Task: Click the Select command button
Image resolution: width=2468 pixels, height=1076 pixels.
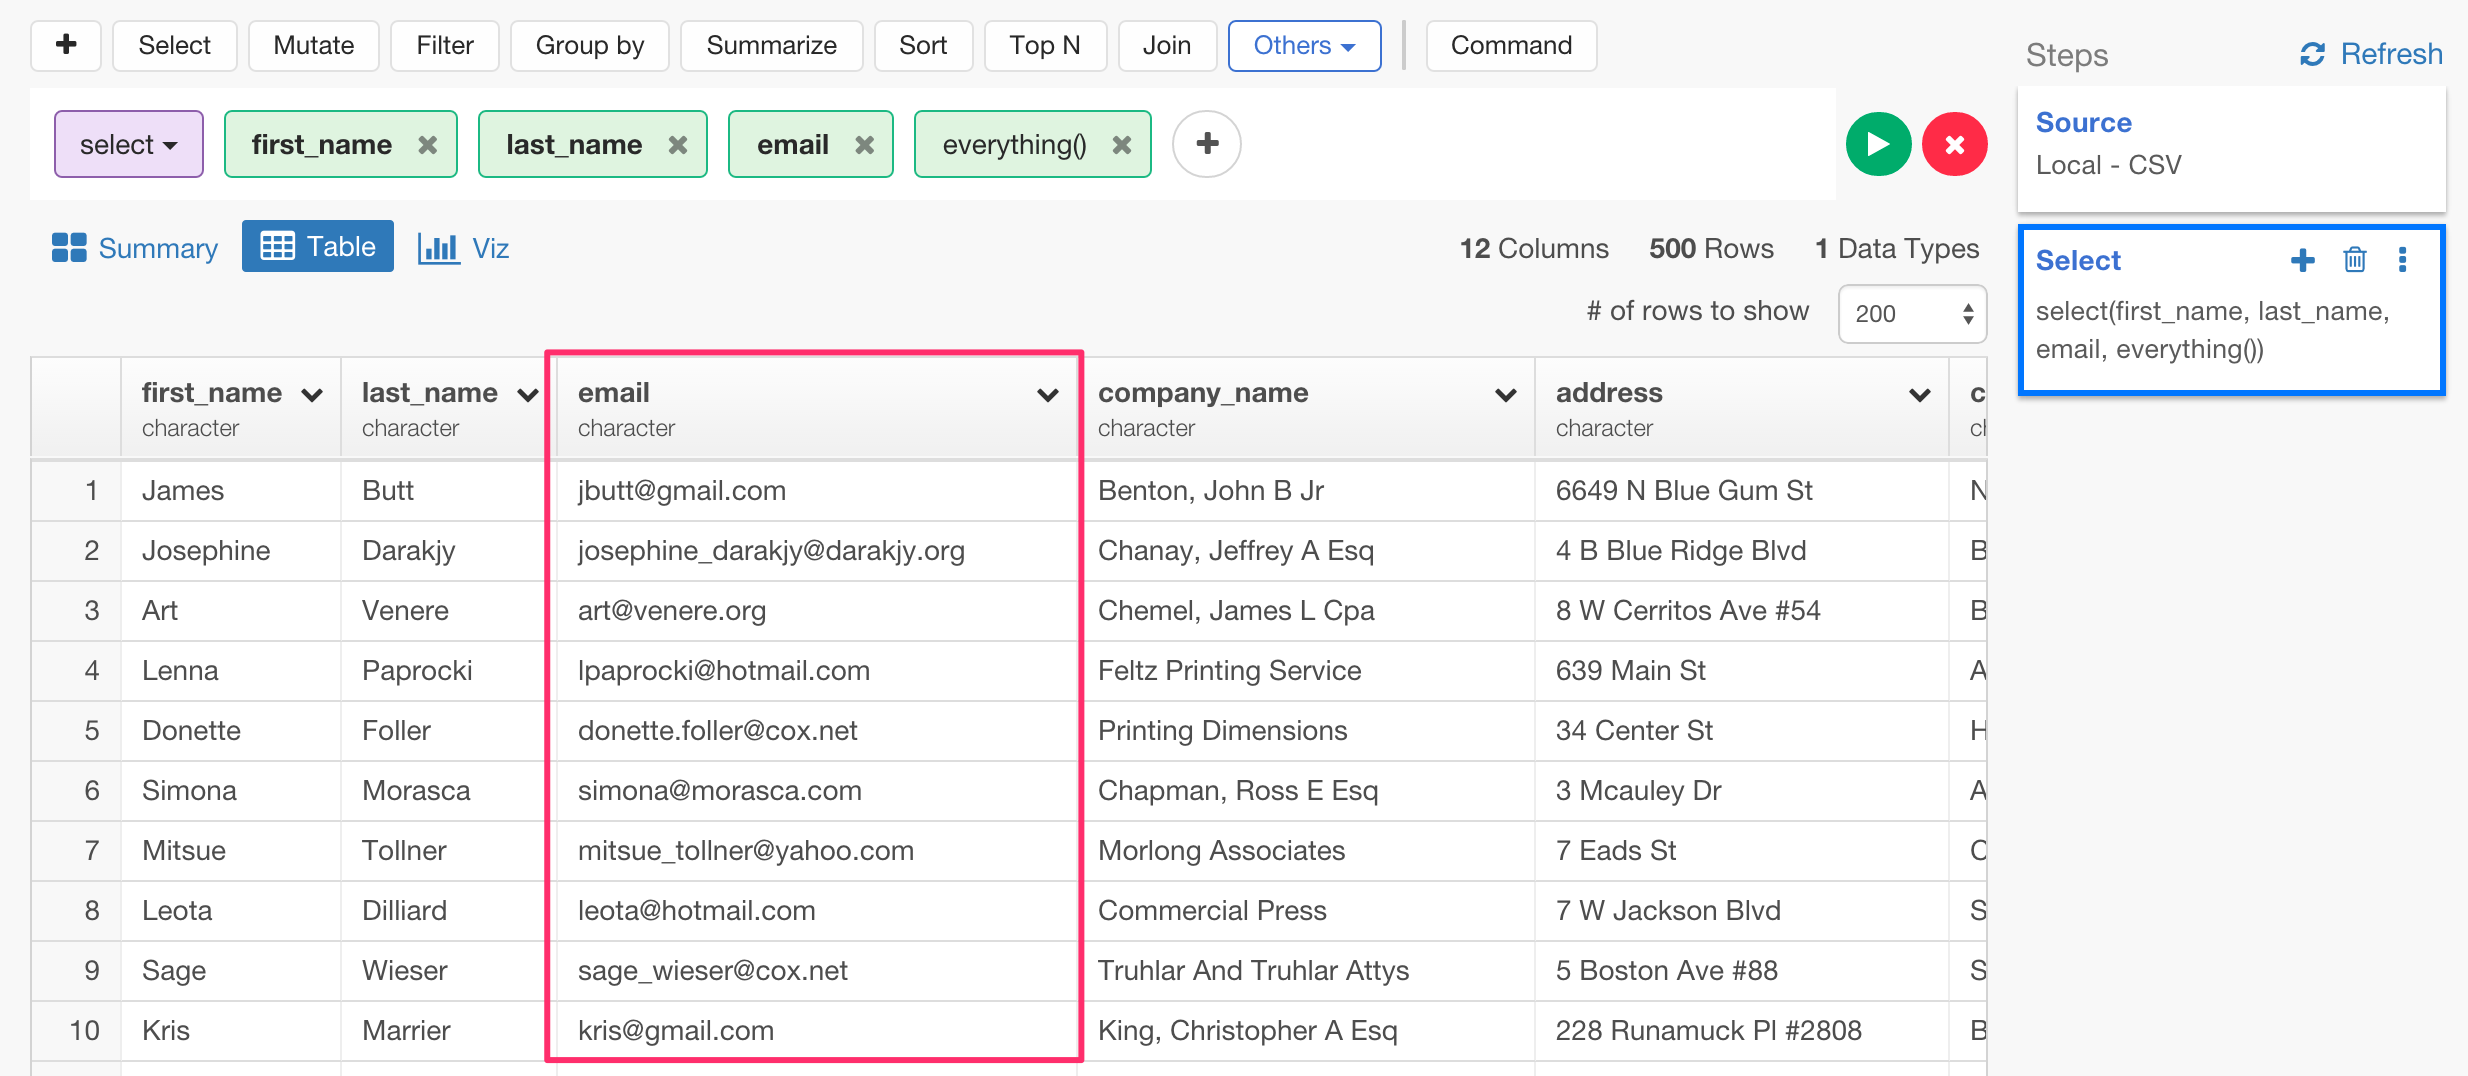Action: pyautogui.click(x=174, y=45)
